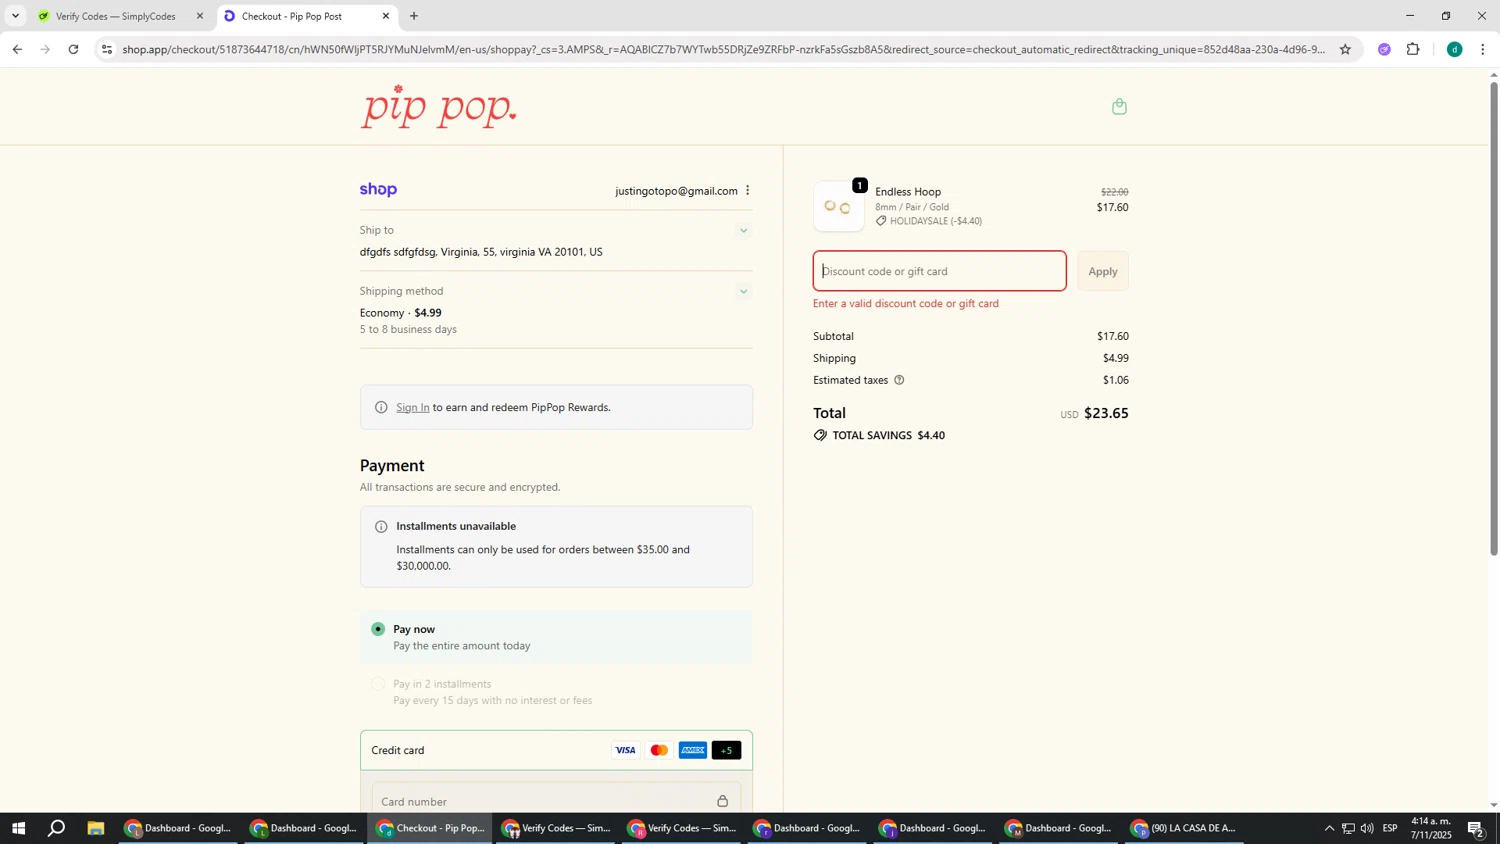Screen dimensions: 1500x844
Task: Click estimated taxes help icon
Action: click(899, 380)
